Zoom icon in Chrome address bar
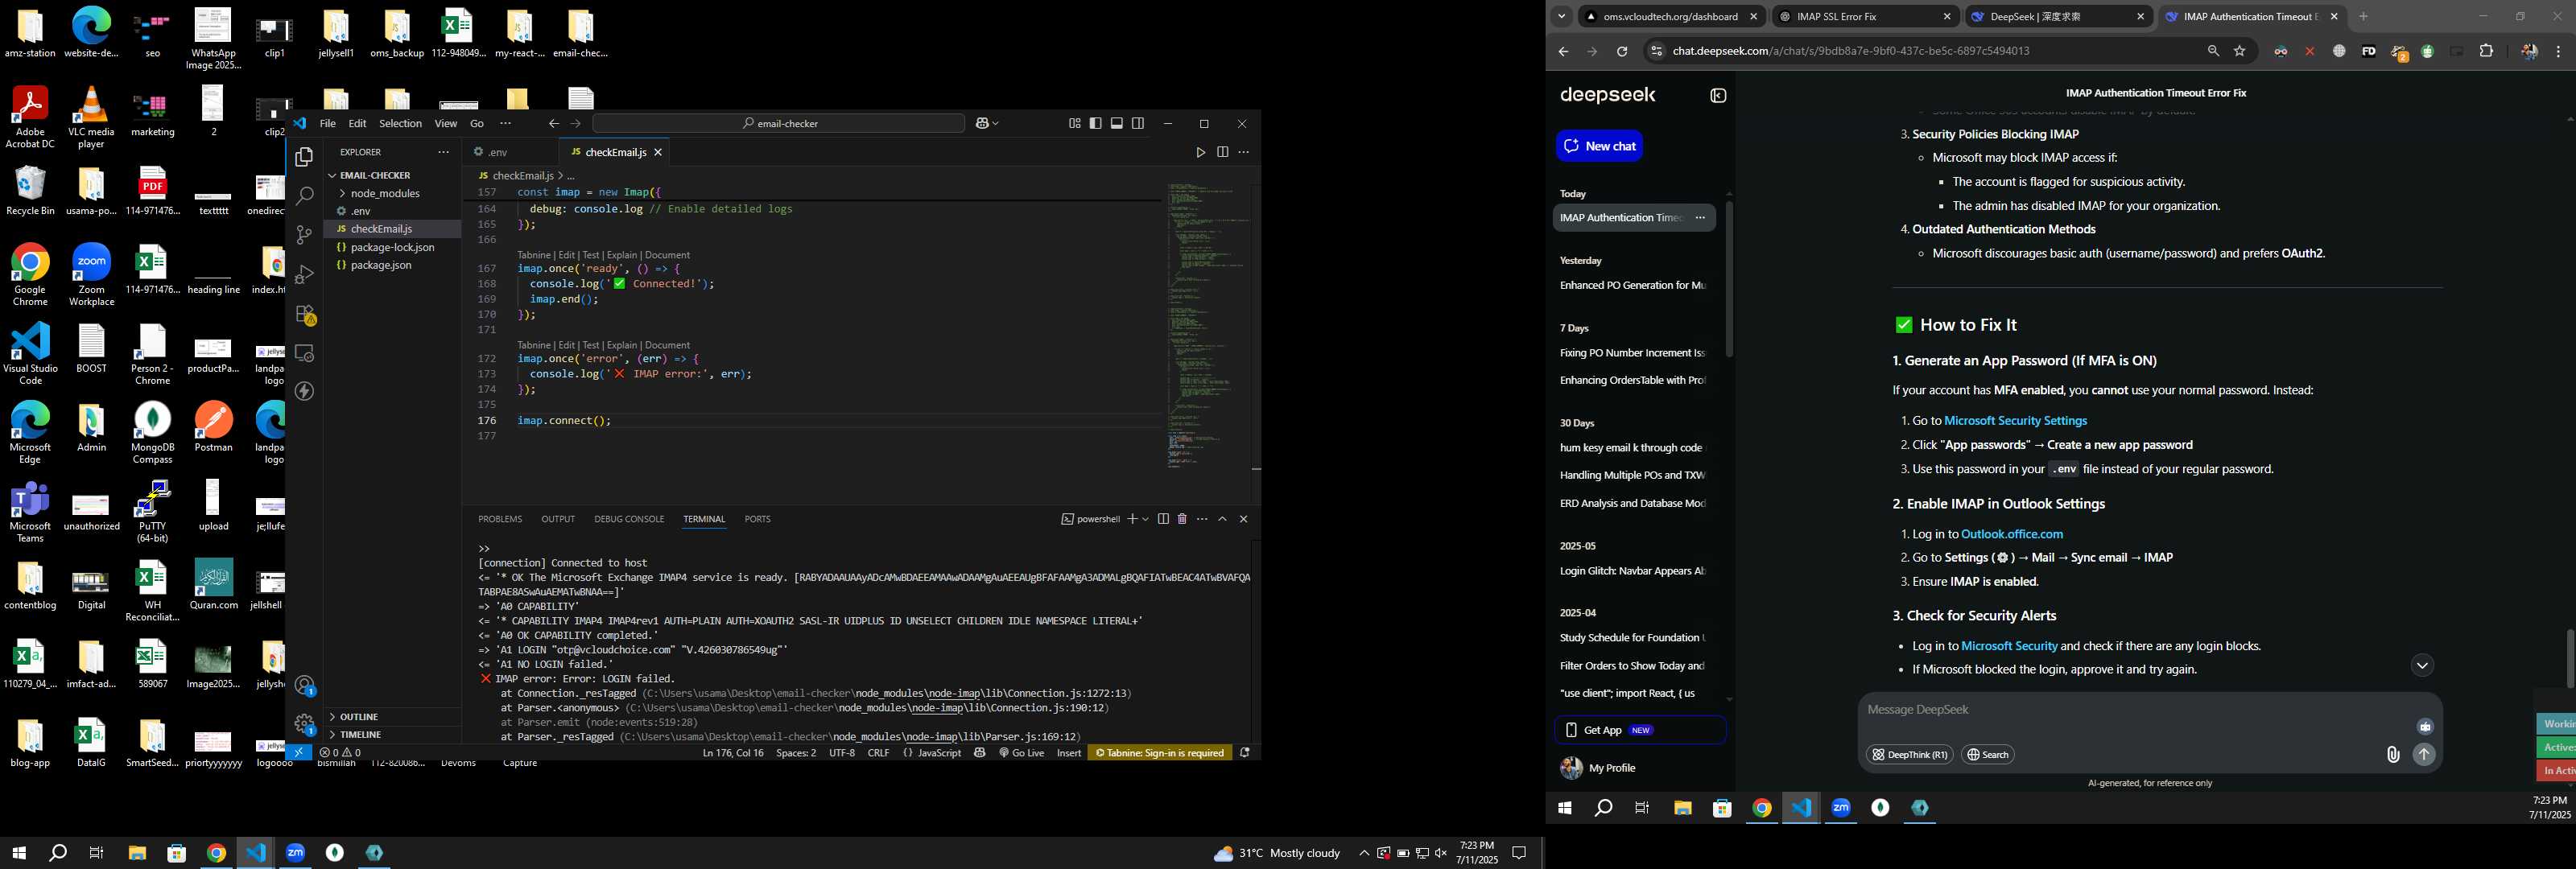The height and width of the screenshot is (869, 2576). [x=2212, y=51]
